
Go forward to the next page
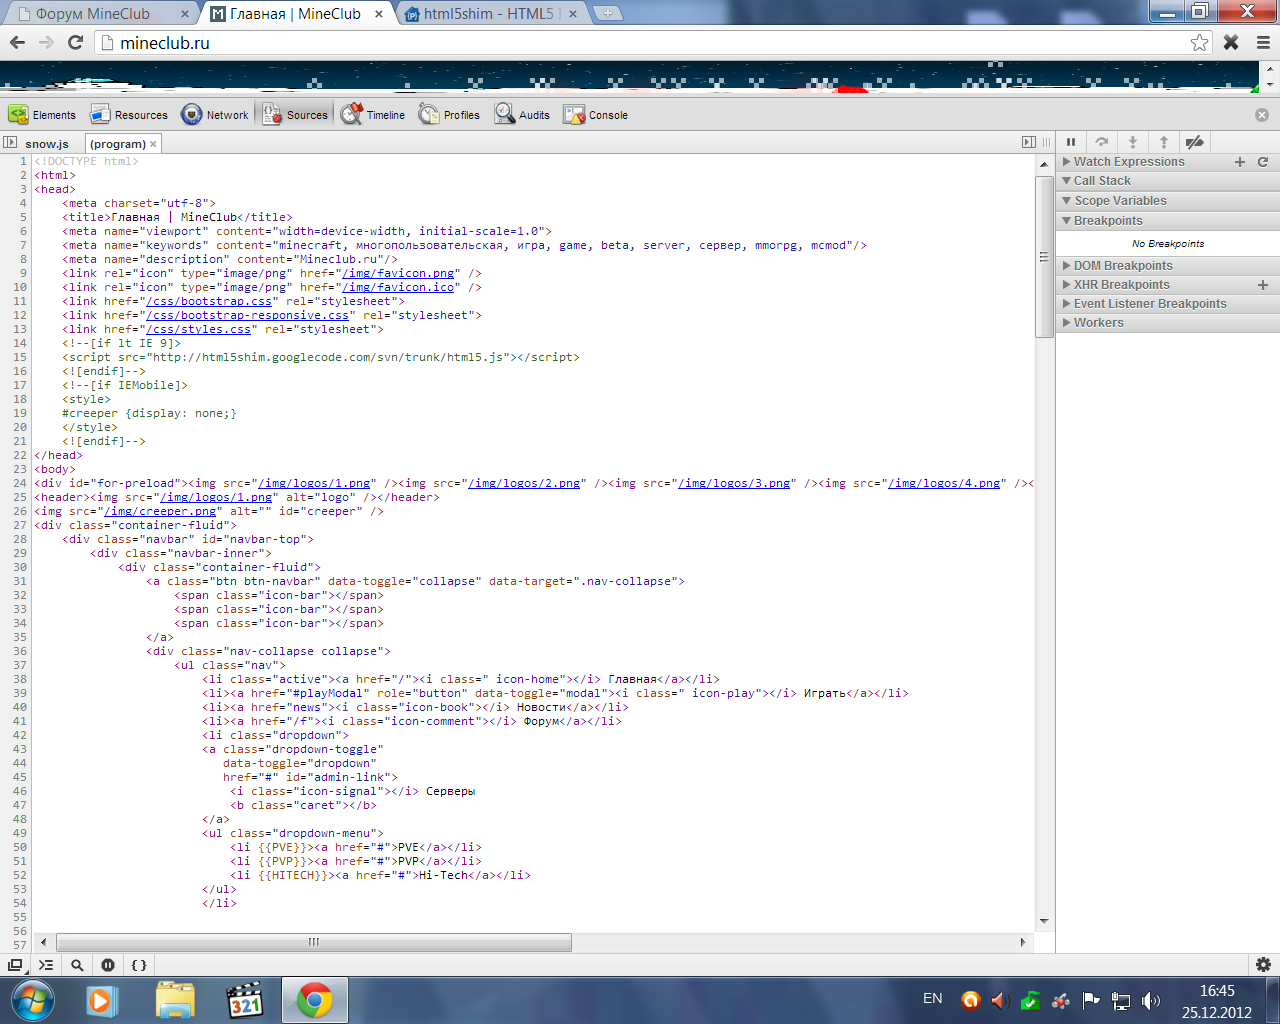coord(46,42)
